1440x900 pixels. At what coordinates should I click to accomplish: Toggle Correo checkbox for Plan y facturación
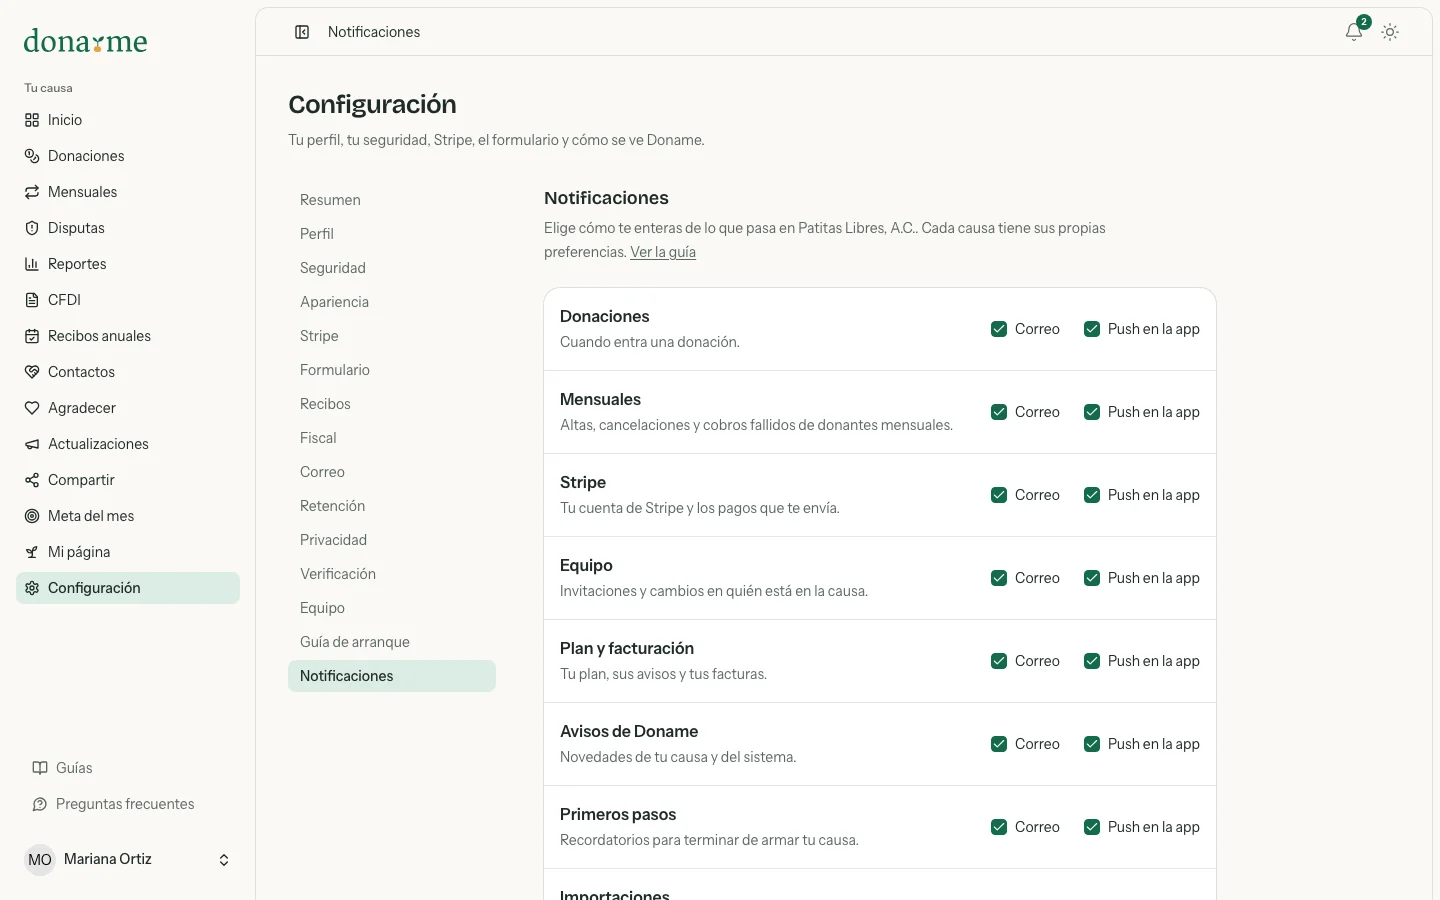coord(999,661)
